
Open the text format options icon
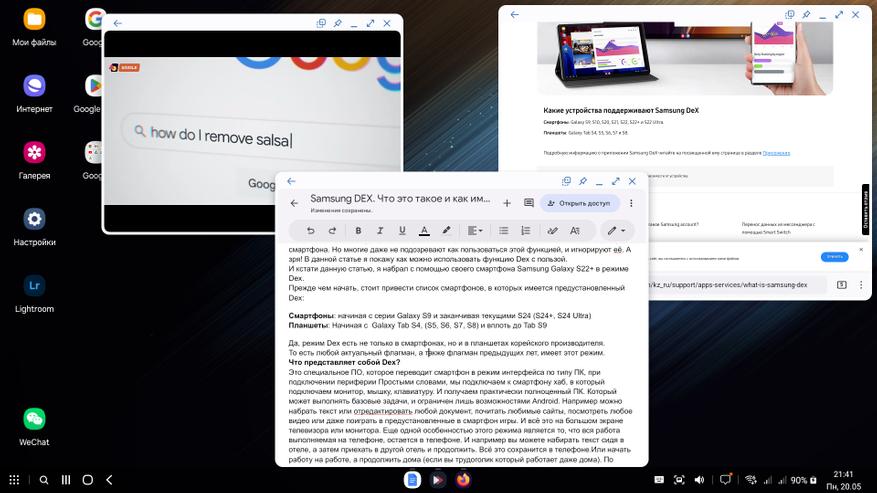(574, 231)
